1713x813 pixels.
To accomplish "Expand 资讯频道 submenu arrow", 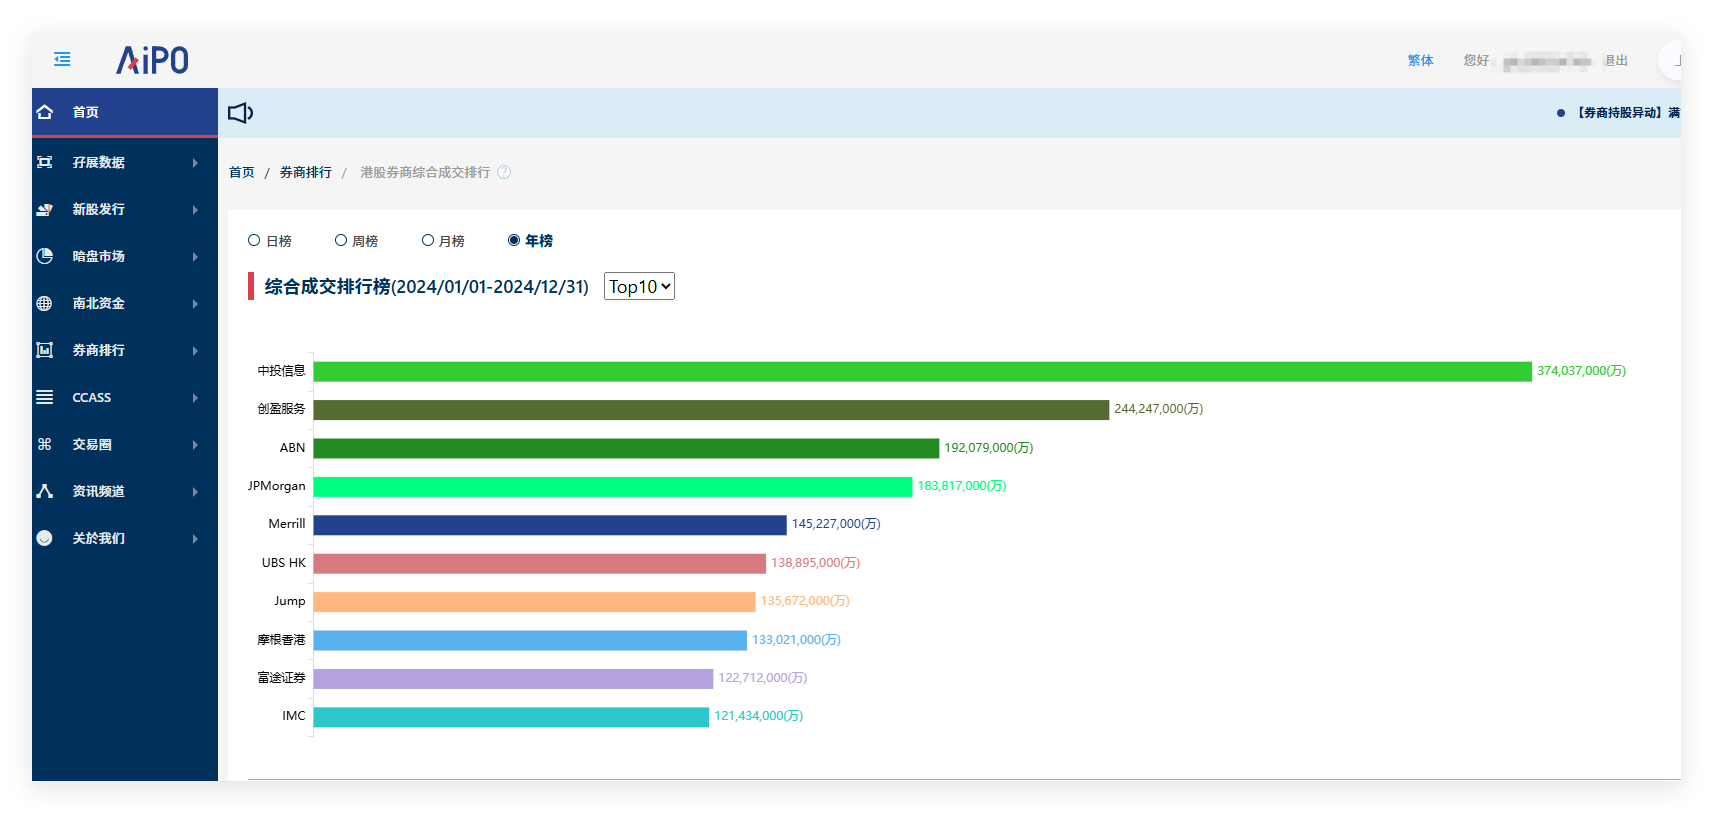I will [195, 492].
